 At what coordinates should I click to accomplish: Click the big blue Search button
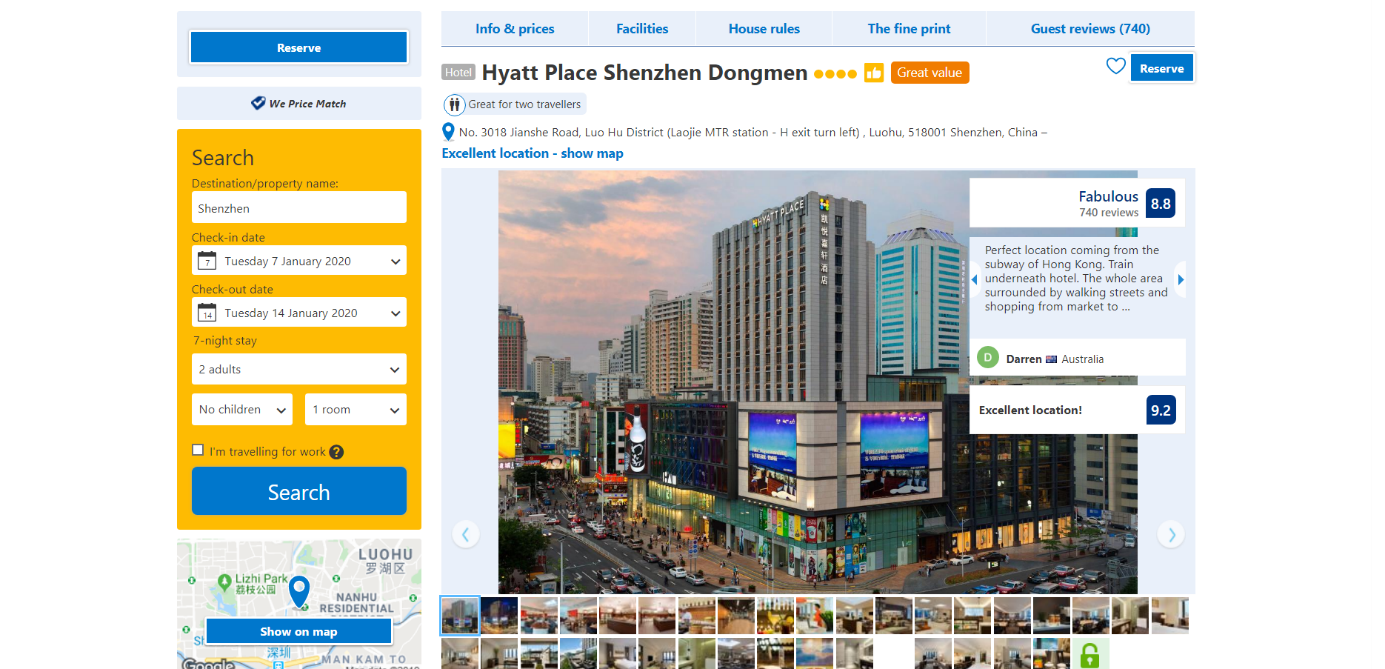coord(299,491)
